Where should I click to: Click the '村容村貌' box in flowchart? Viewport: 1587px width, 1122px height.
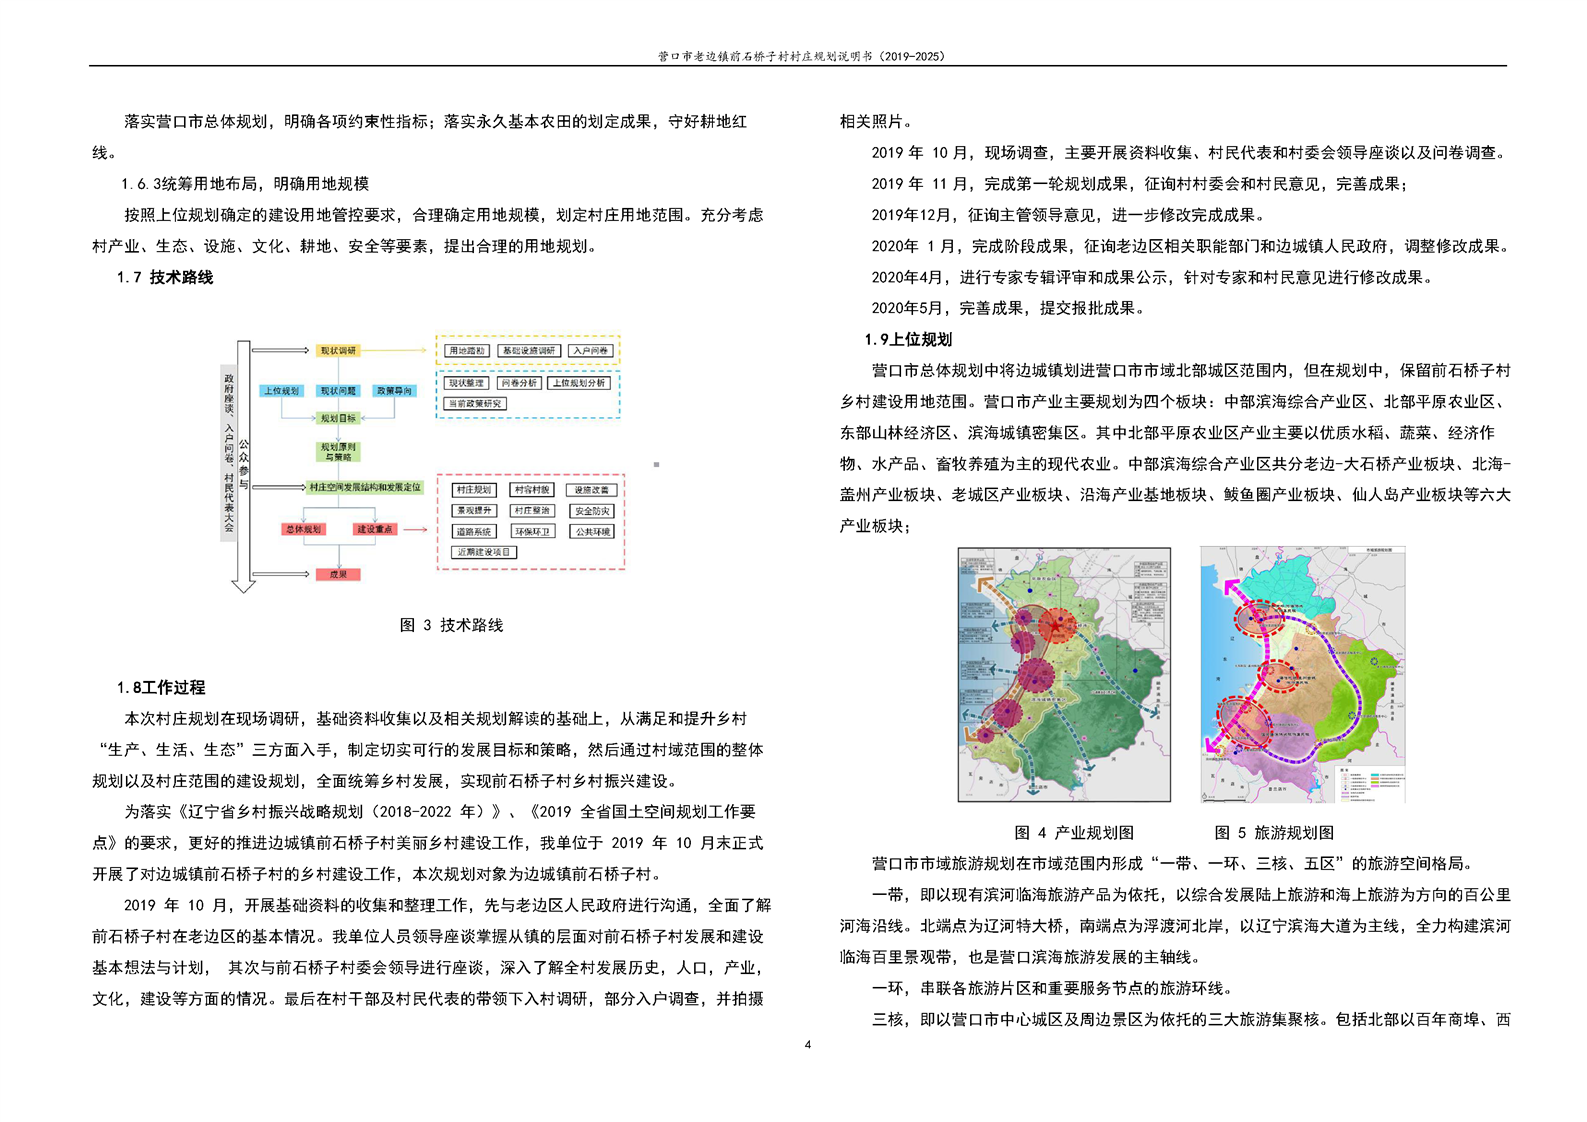pyautogui.click(x=532, y=490)
